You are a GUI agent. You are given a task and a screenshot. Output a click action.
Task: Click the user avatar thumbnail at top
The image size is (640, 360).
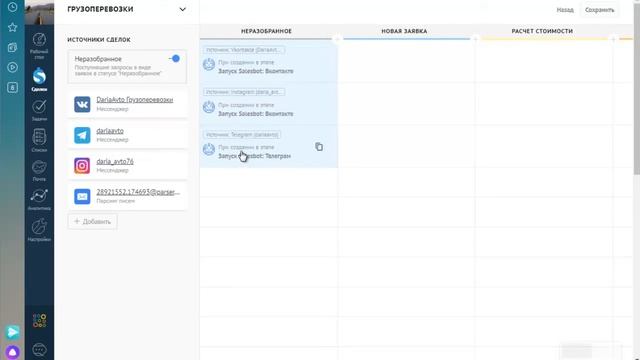pyautogui.click(x=39, y=12)
